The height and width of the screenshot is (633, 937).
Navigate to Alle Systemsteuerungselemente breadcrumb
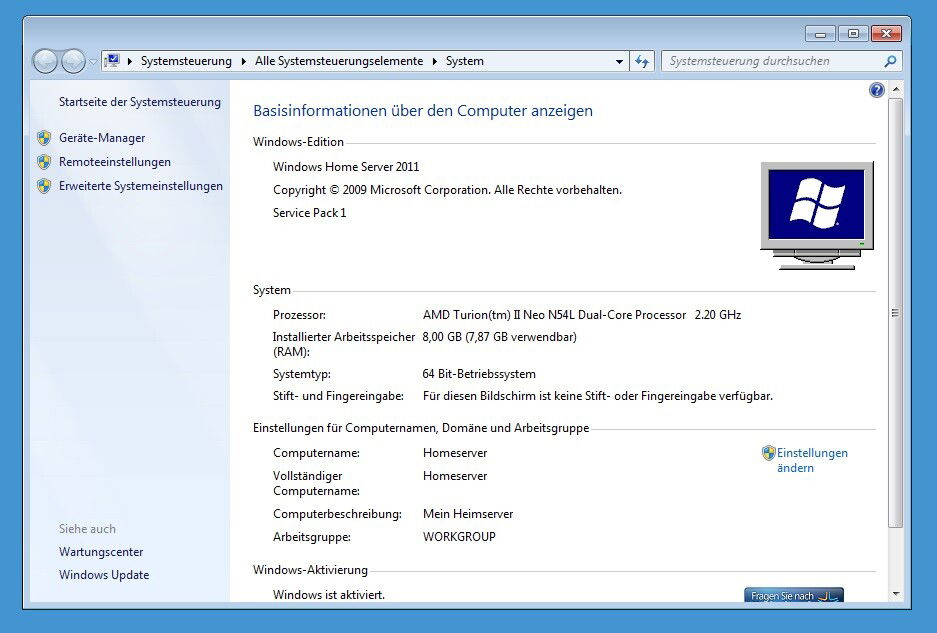[338, 61]
